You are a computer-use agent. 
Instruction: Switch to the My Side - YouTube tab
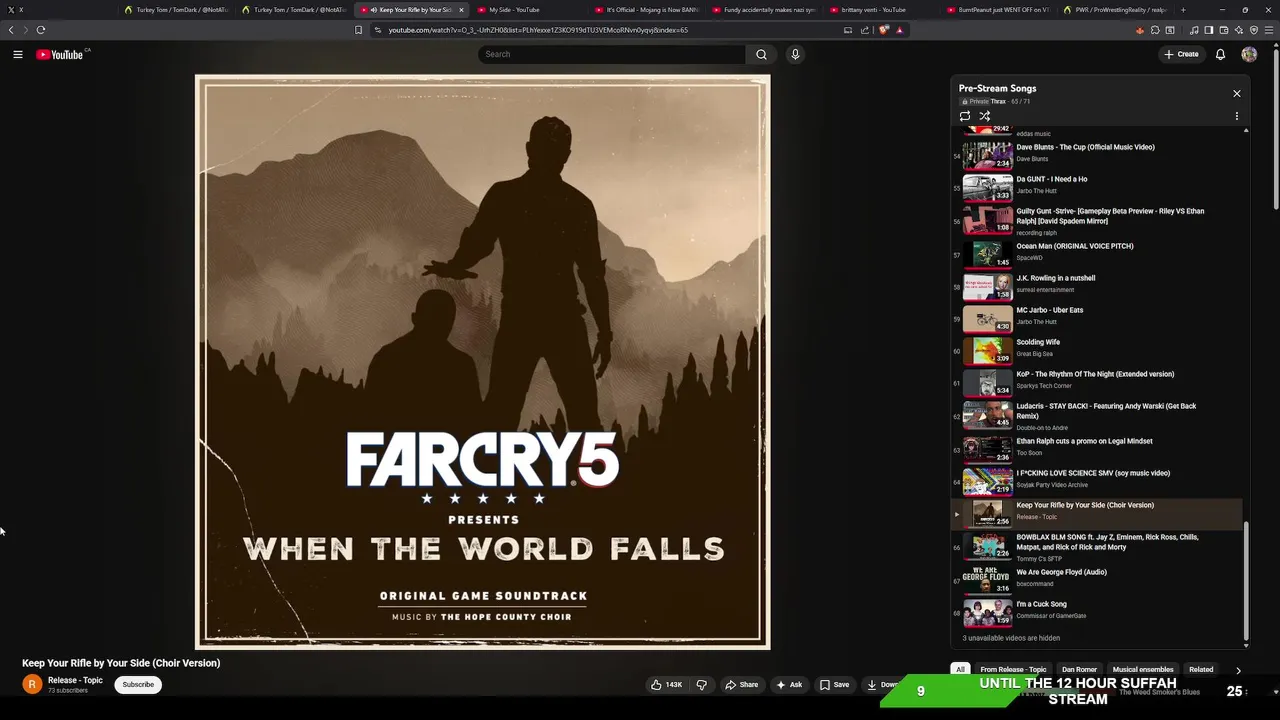pyautogui.click(x=530, y=10)
